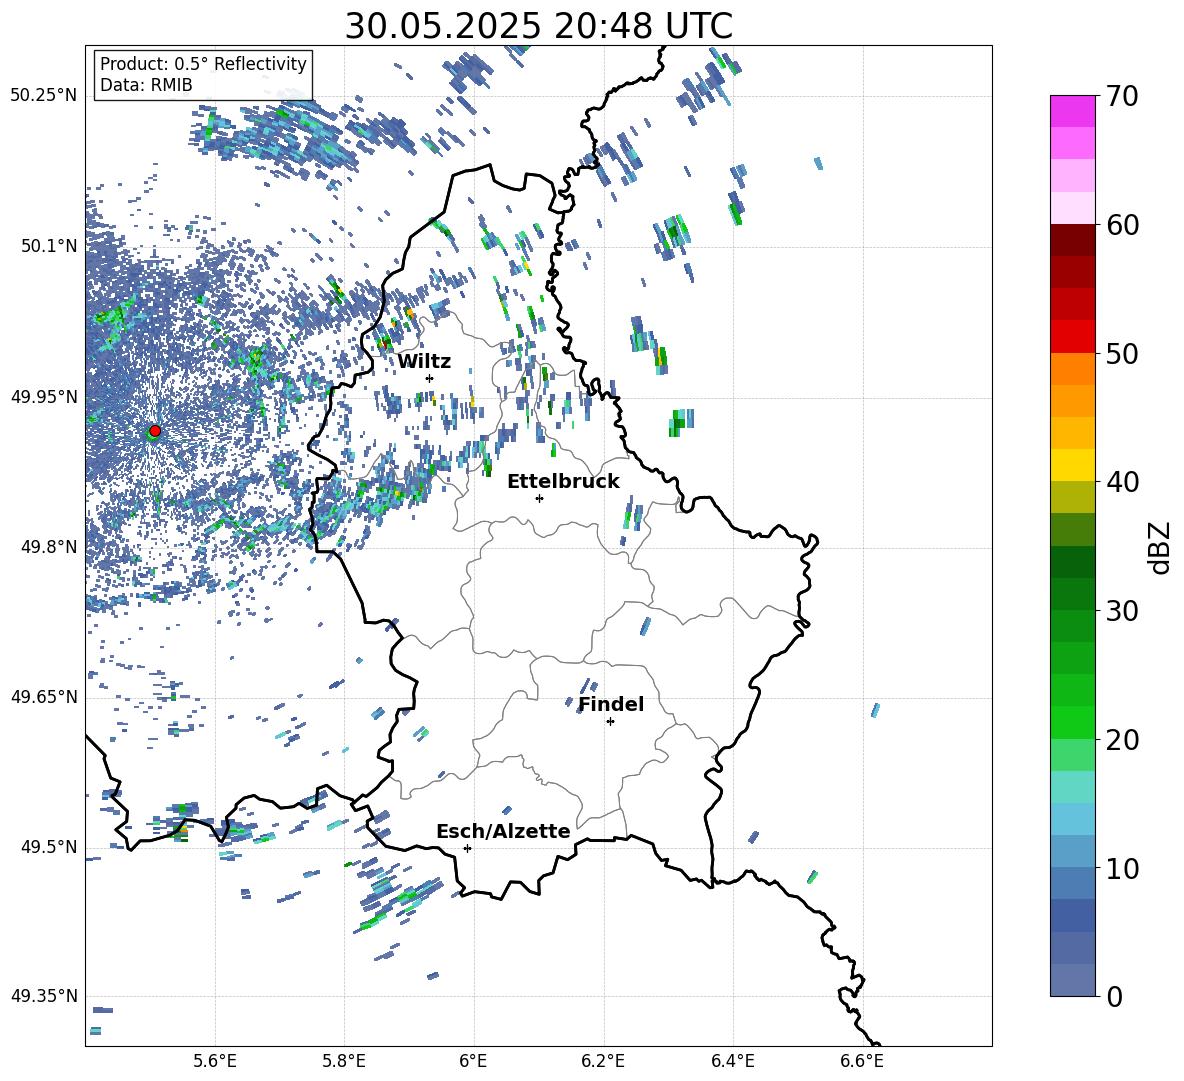This screenshot has width=1184, height=1081.
Task: Click the 5.6°E longitude label
Action: point(215,1061)
